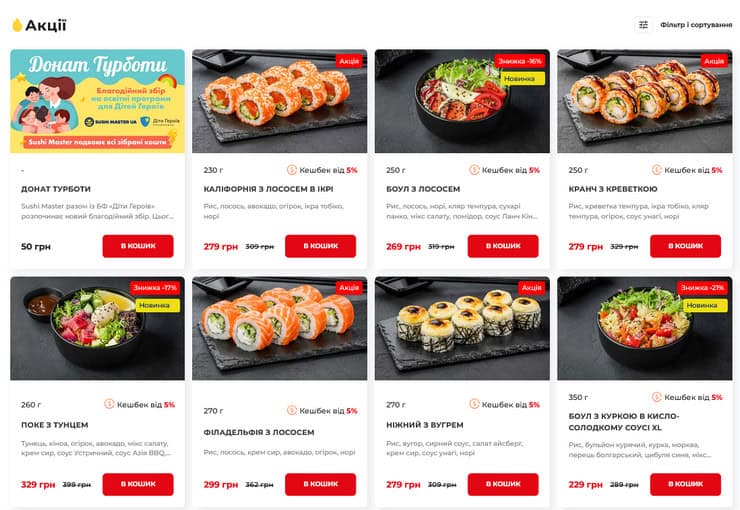Open Ніжний з вугрем product photo
Image resolution: width=740 pixels, height=510 pixels.
coord(462,328)
